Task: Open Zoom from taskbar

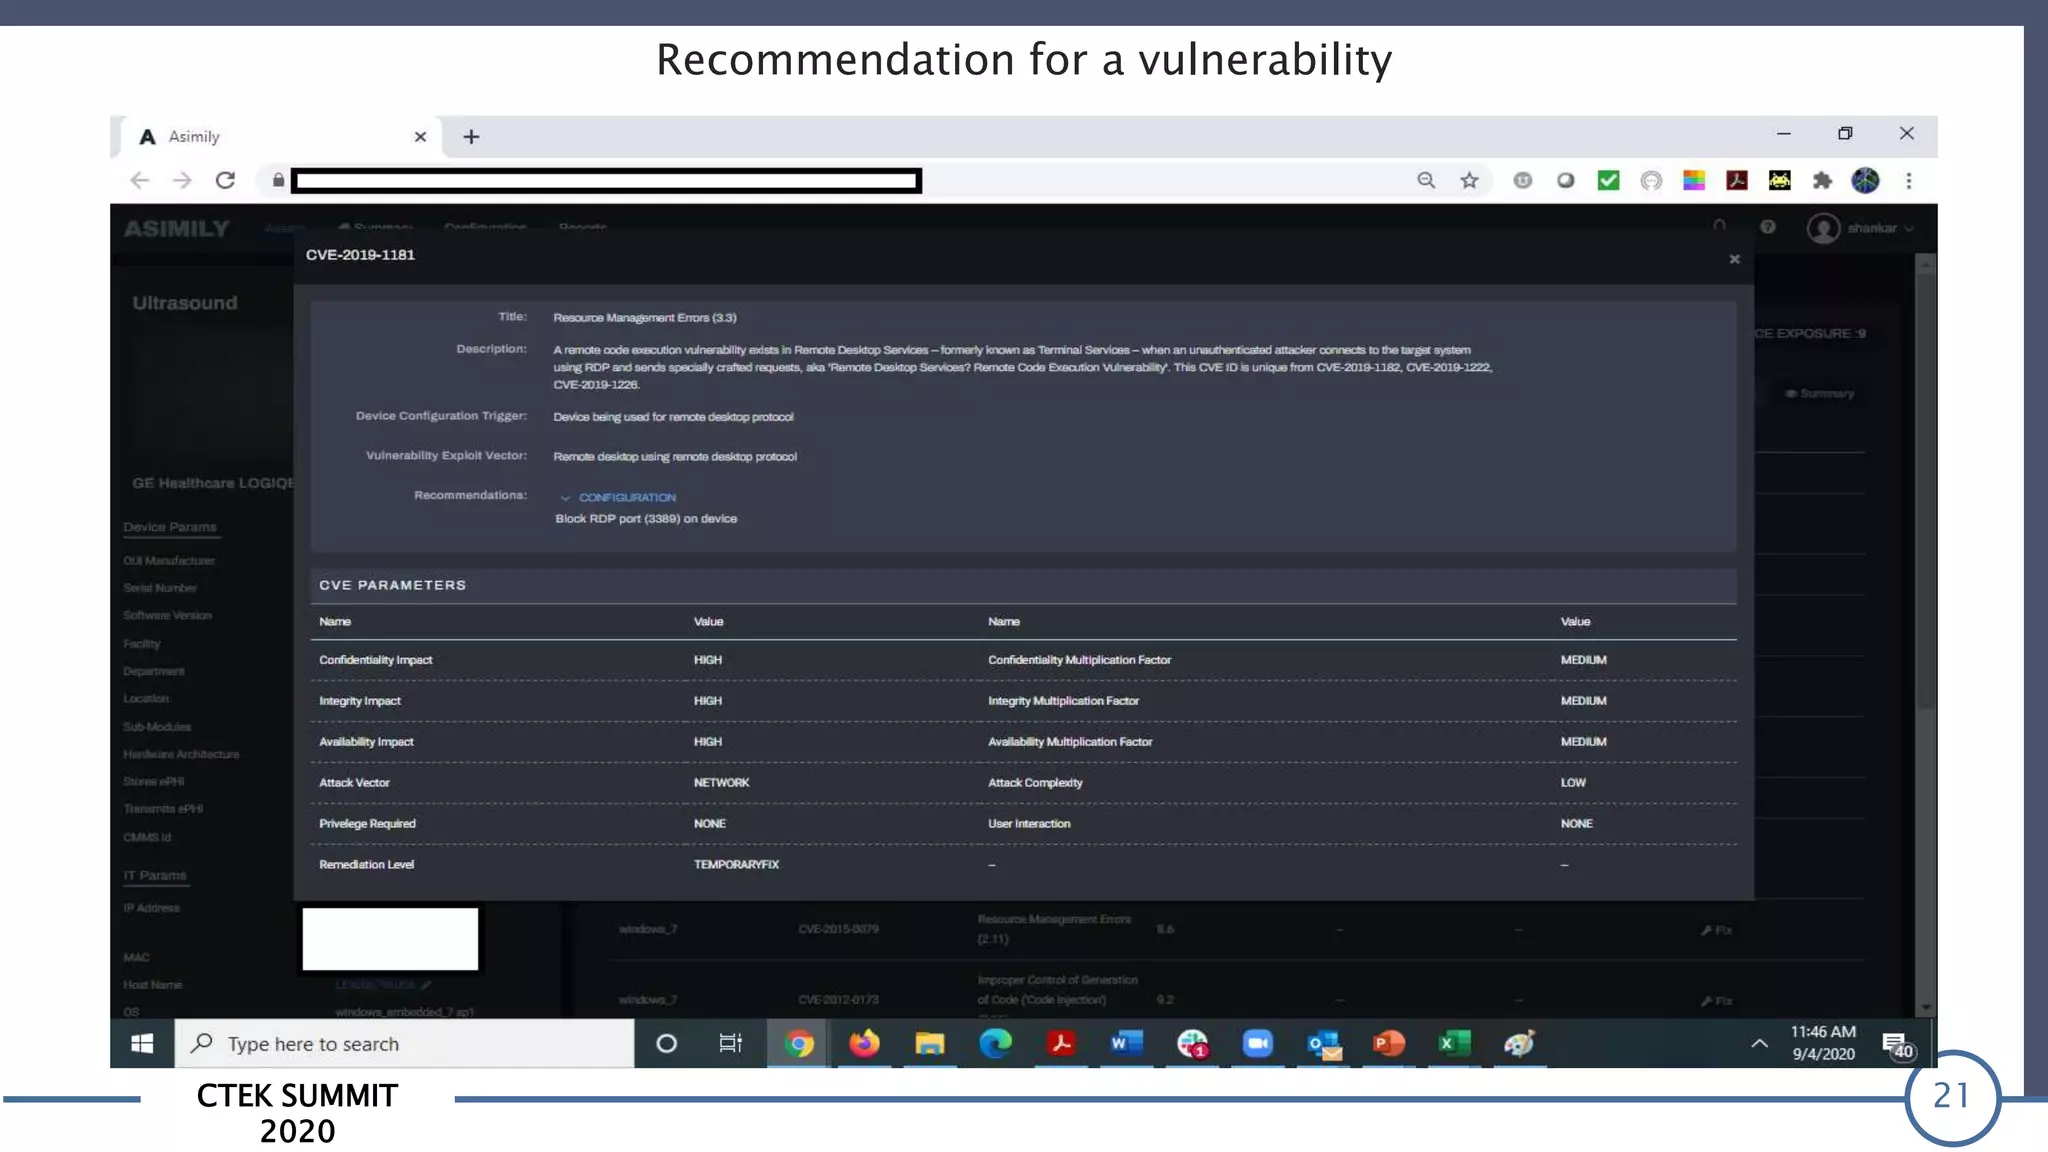Action: click(1257, 1044)
